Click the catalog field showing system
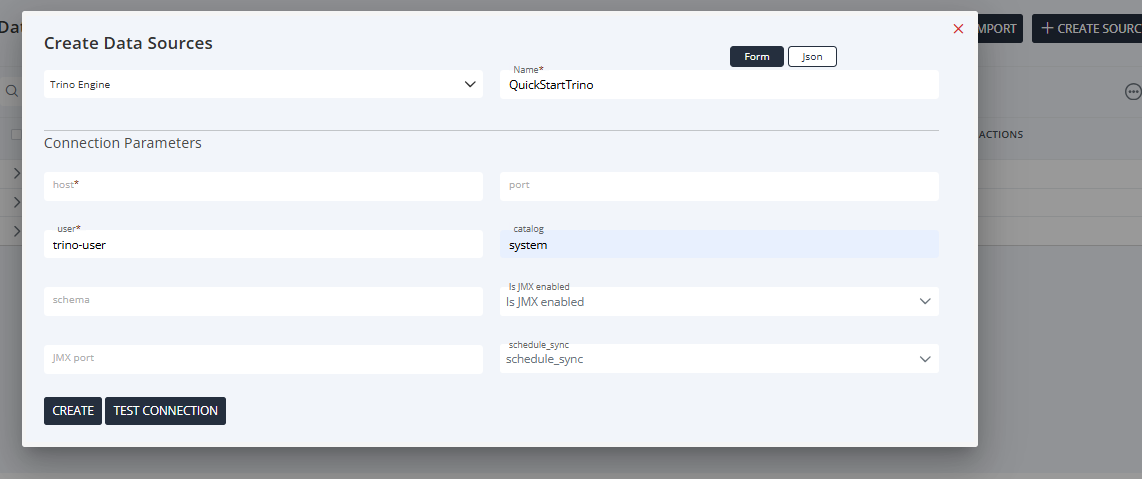Screen dimensions: 1142x479 (x=718, y=245)
